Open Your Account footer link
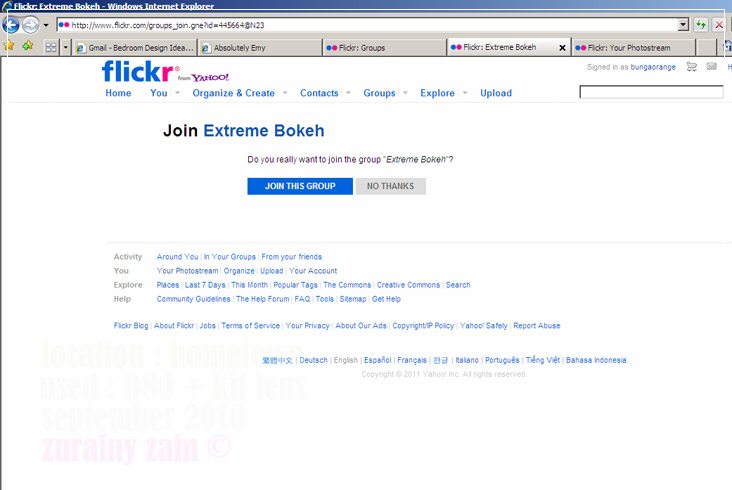 tap(313, 271)
